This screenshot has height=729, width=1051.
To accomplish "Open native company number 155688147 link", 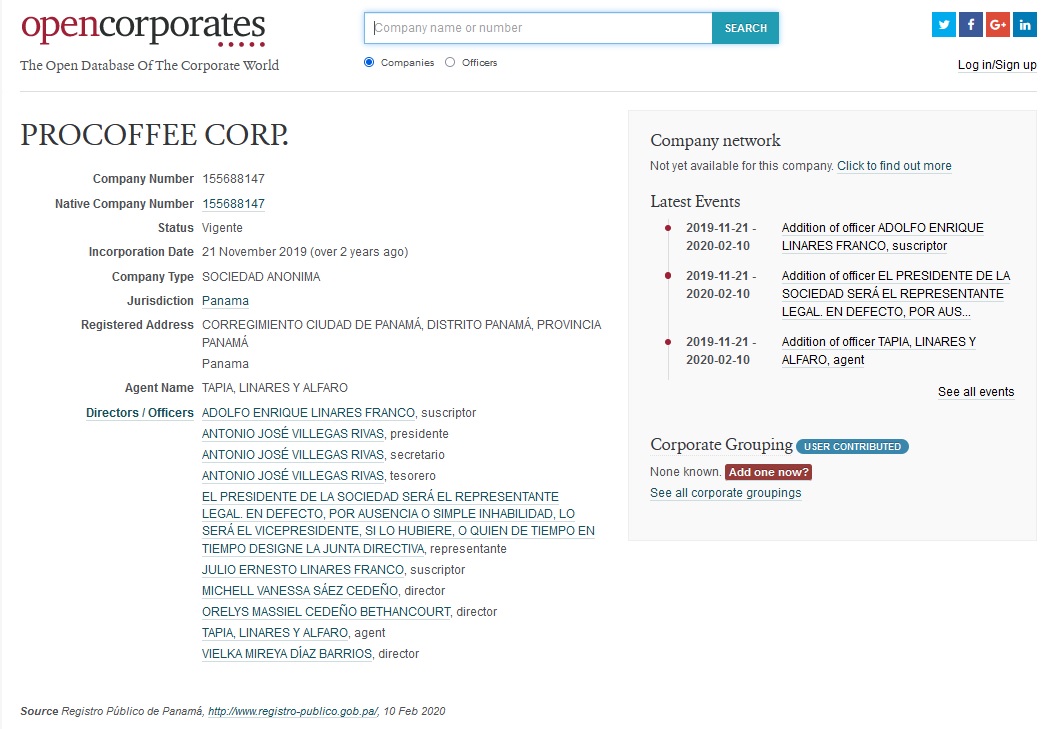I will pos(233,204).
